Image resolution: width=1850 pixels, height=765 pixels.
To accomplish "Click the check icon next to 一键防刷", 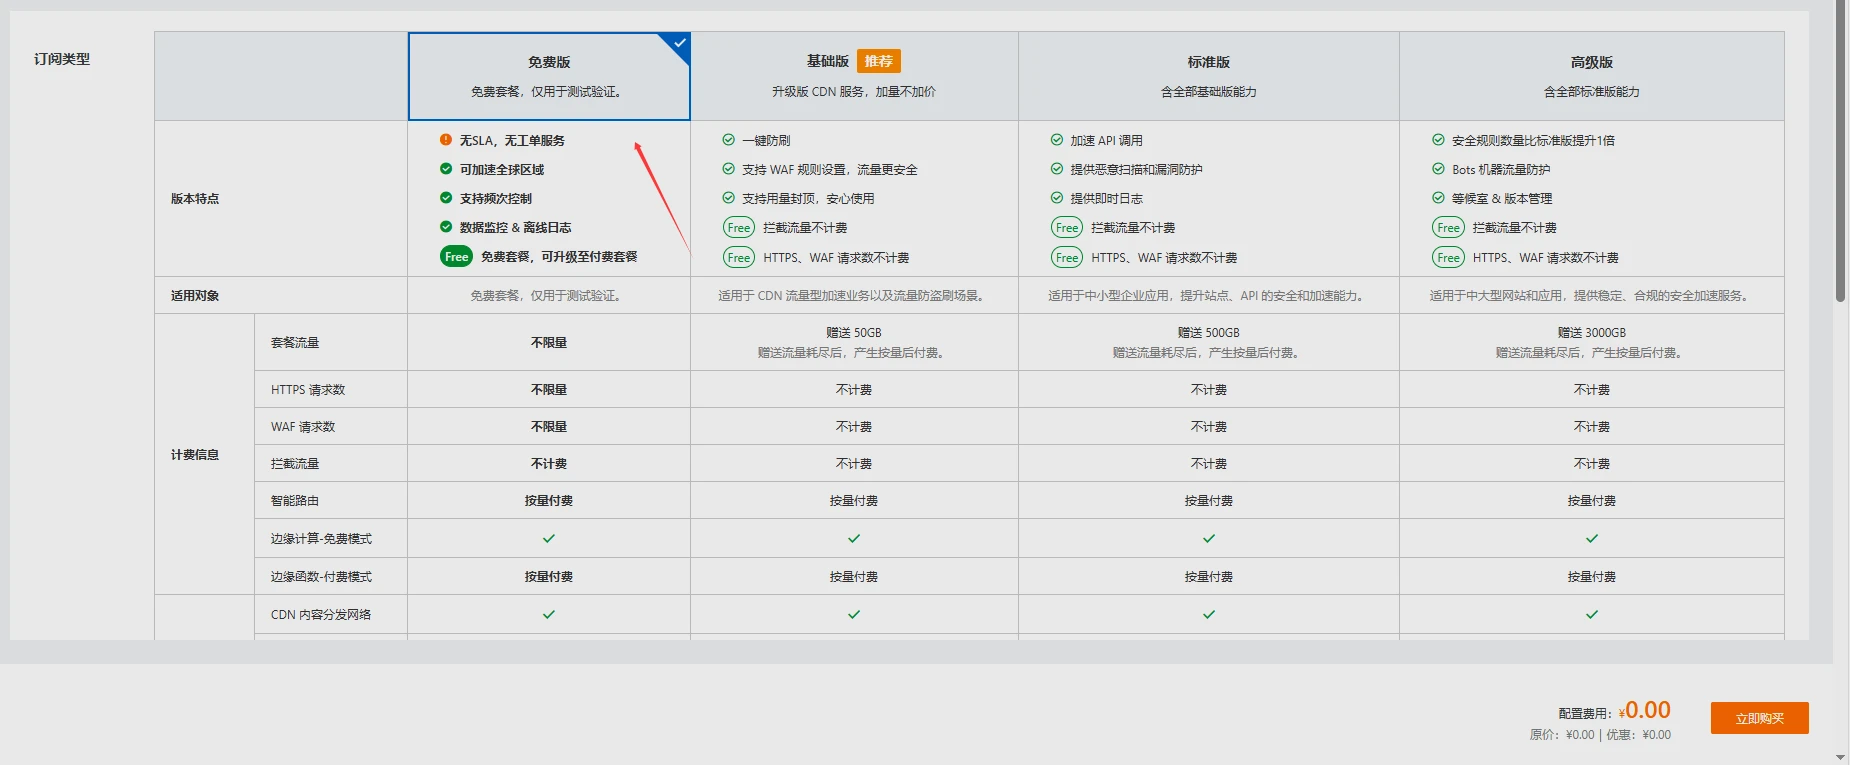I will click(x=729, y=140).
